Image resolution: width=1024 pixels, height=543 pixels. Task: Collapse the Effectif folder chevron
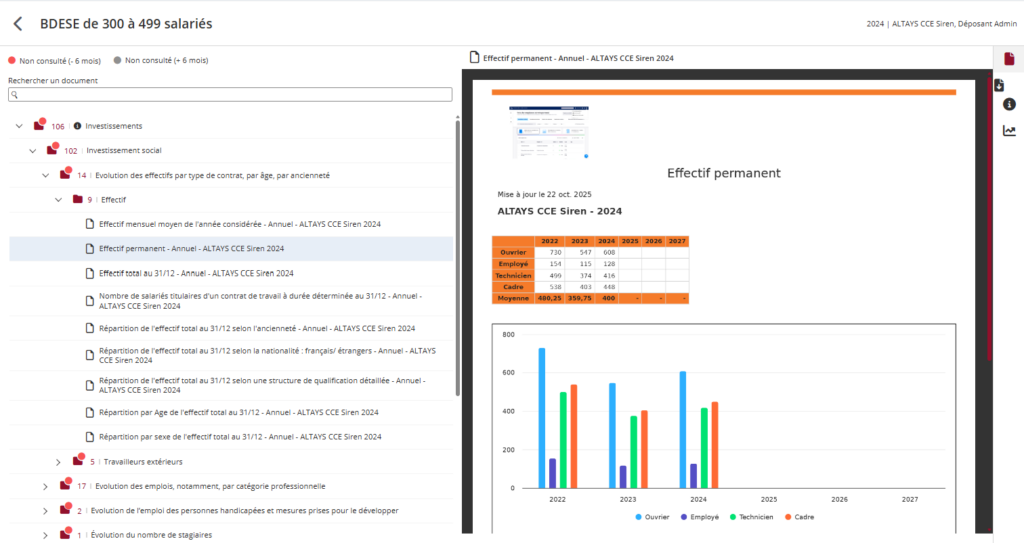pos(58,199)
